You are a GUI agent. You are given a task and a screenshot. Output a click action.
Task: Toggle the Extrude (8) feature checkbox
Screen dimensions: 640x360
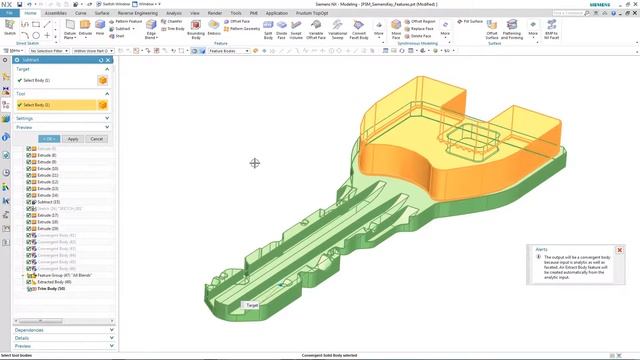tap(29, 155)
